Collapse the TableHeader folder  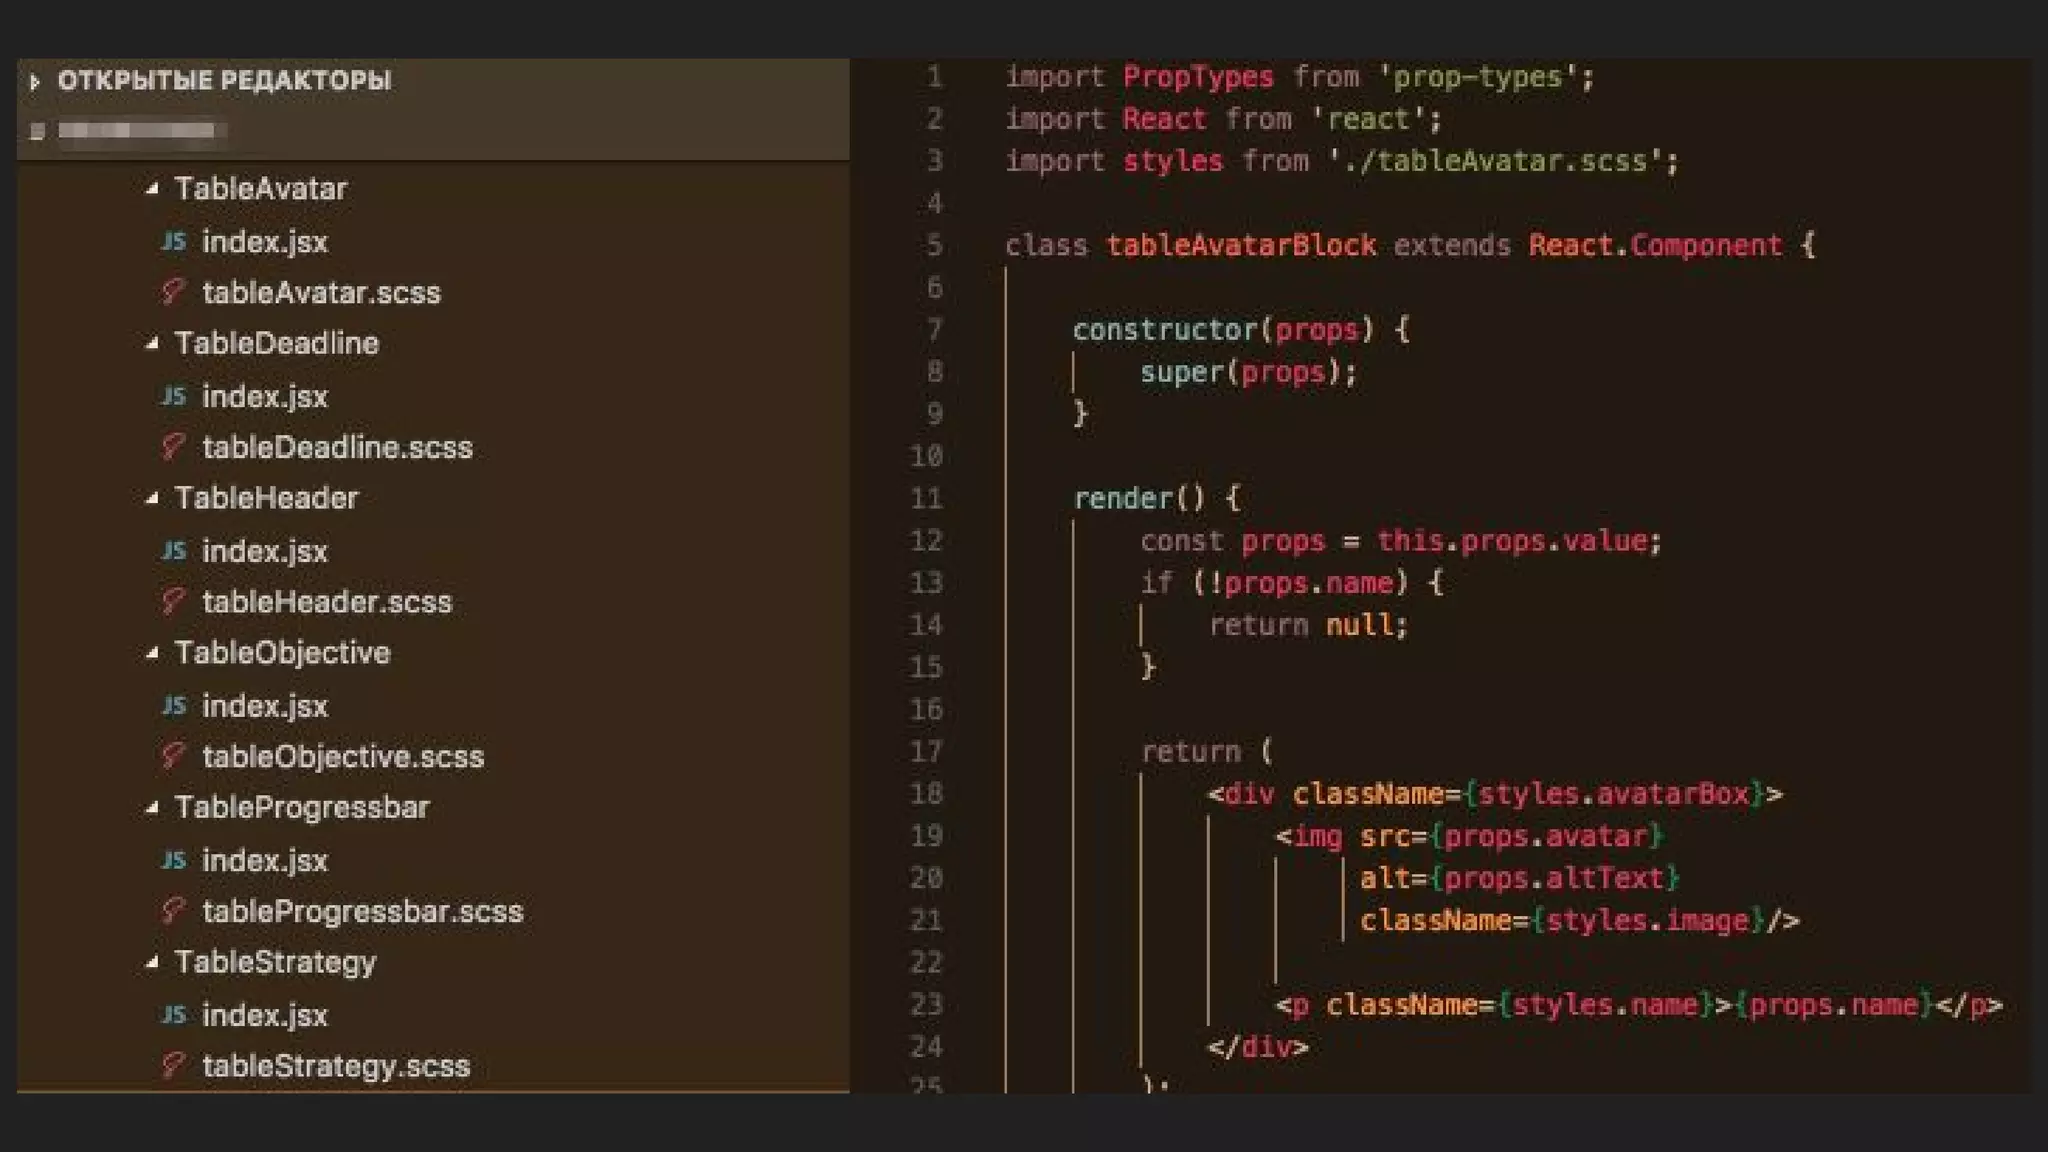click(152, 498)
